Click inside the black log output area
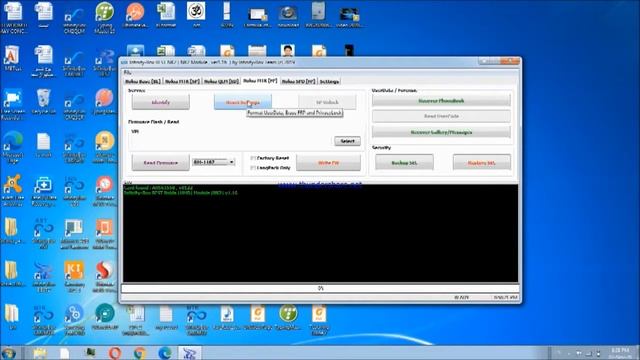 point(320,233)
